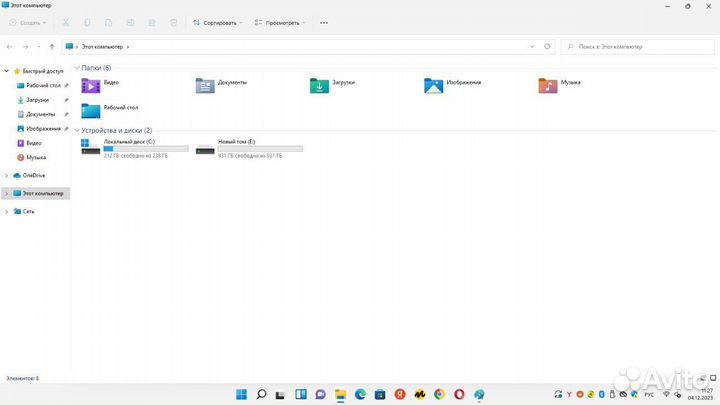Open the Загрузки folder icon
This screenshot has width=720, height=405.
pos(319,85)
